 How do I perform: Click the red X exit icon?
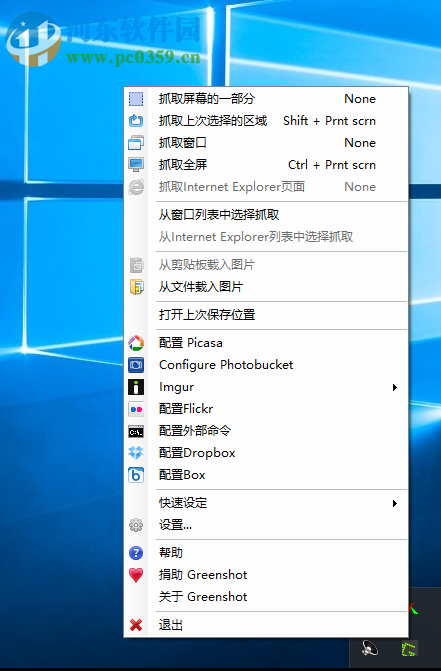point(136,625)
